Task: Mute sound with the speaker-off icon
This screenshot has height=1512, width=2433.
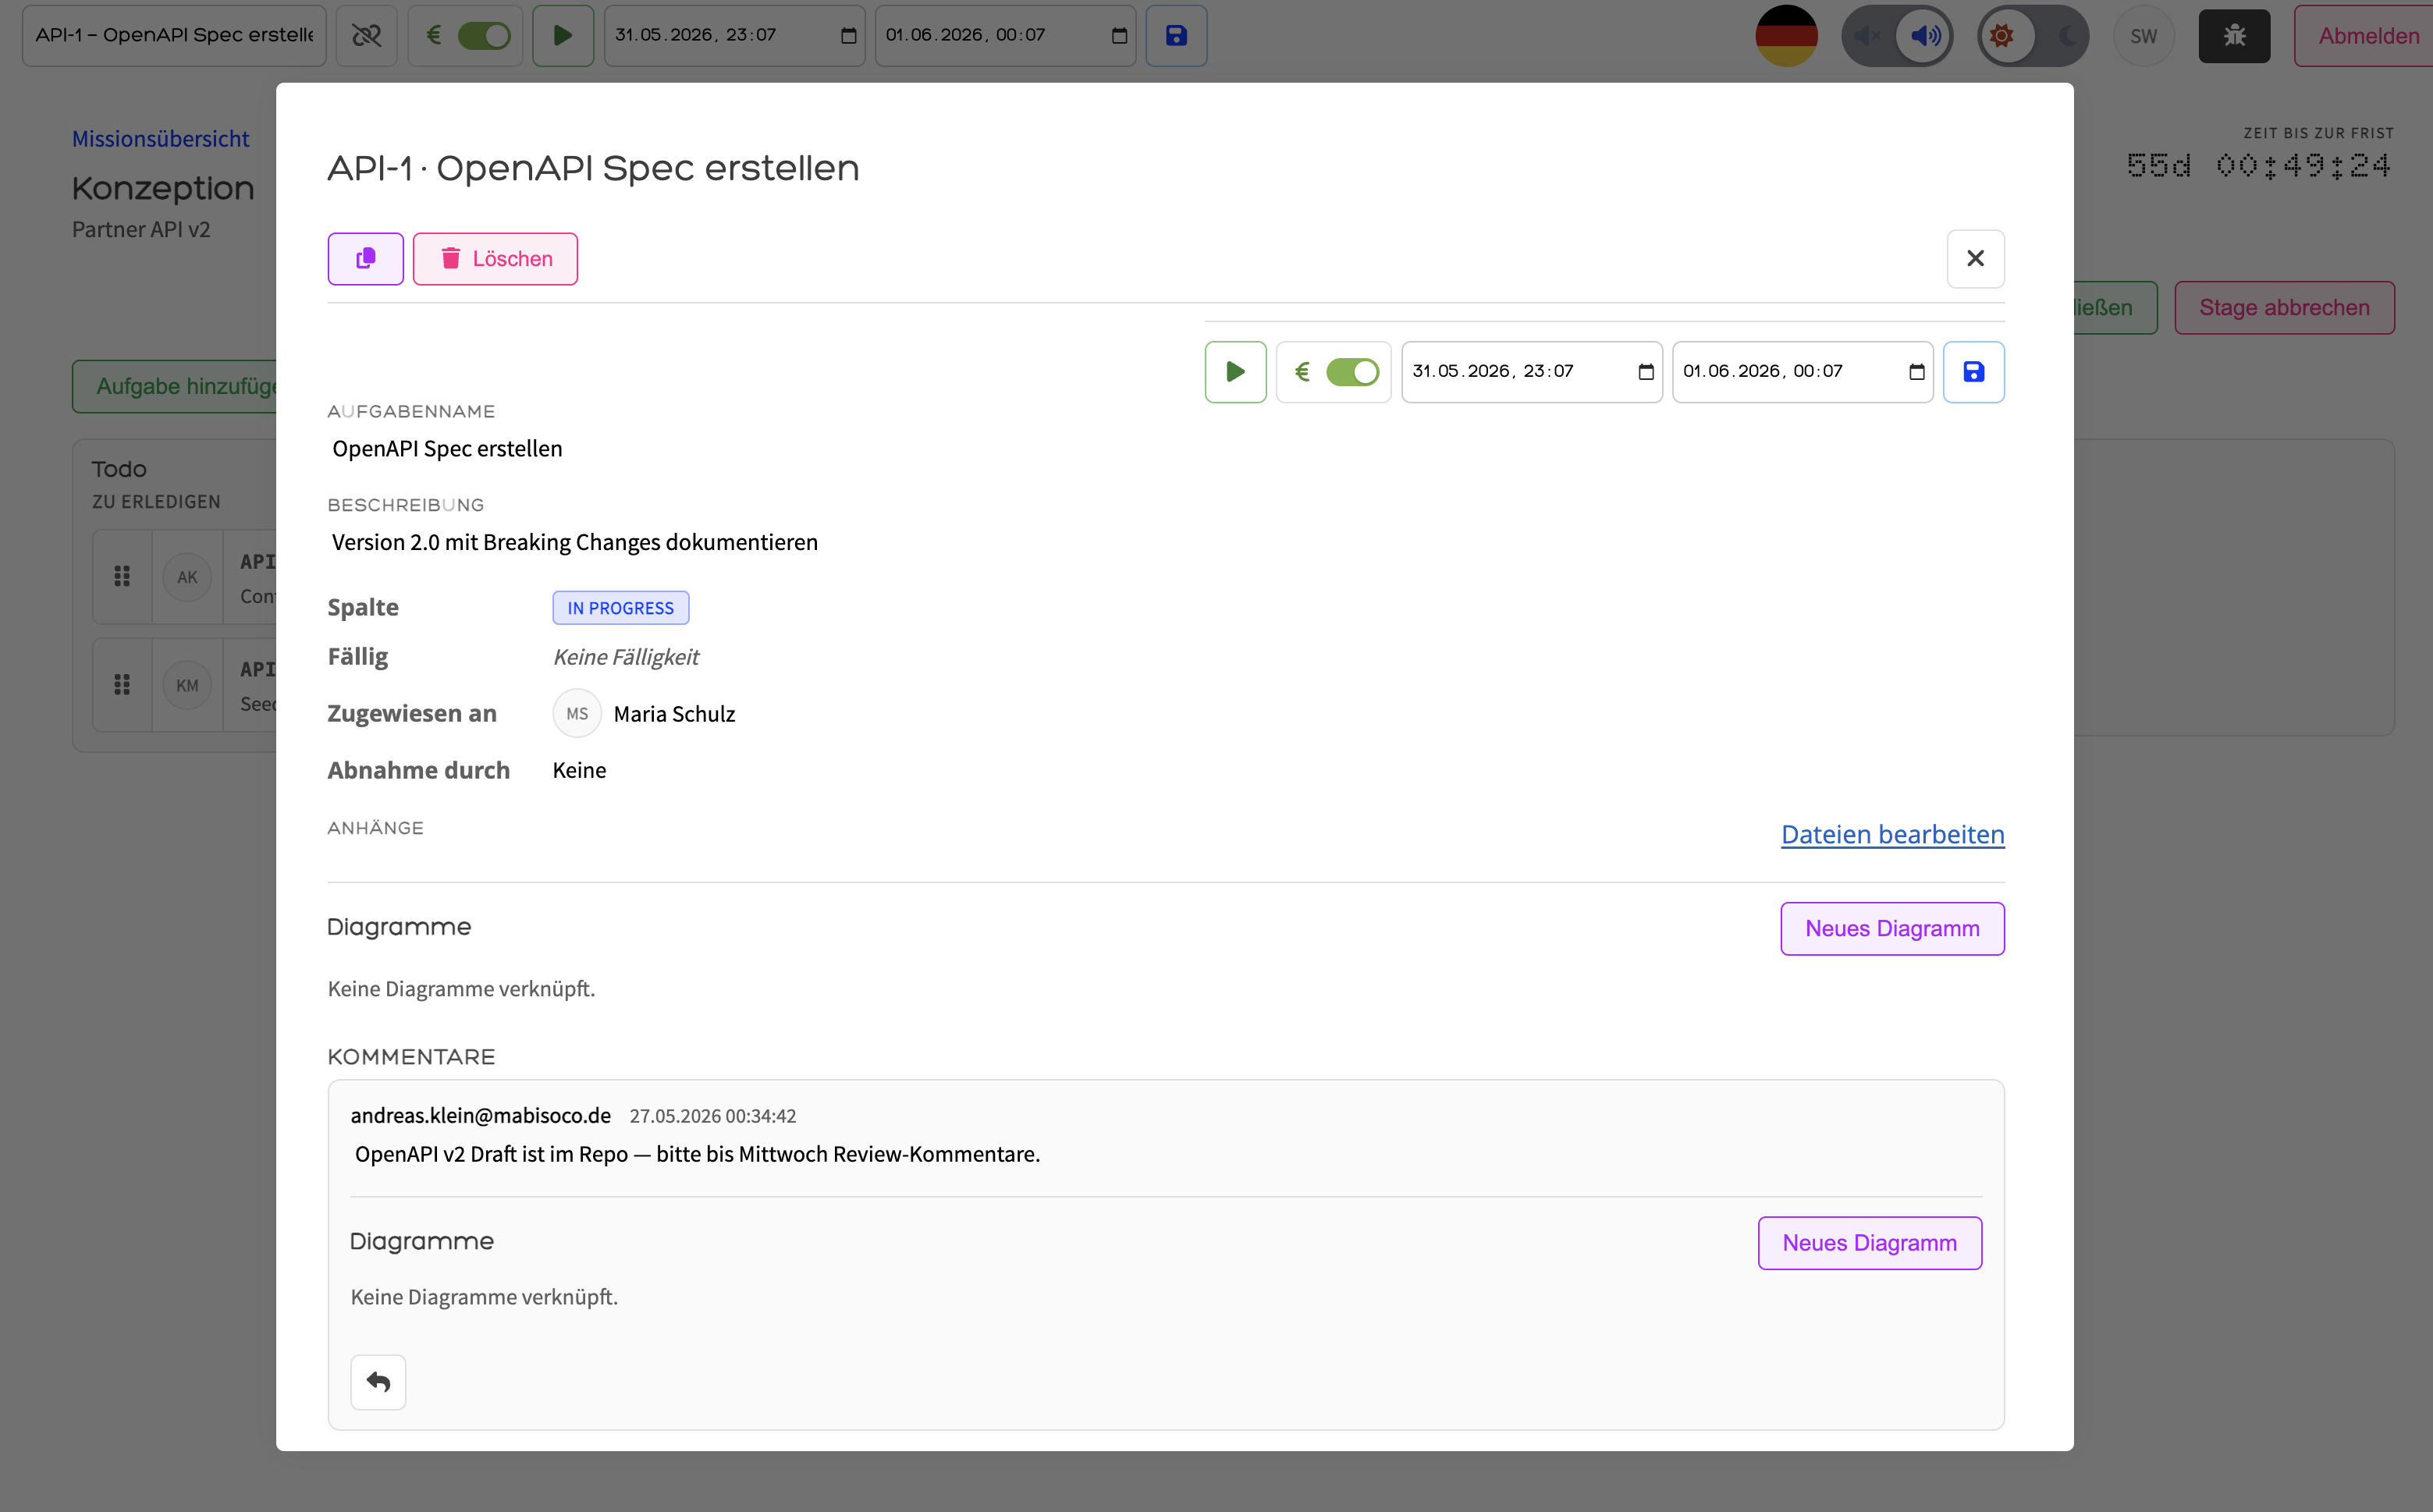Action: (1866, 36)
